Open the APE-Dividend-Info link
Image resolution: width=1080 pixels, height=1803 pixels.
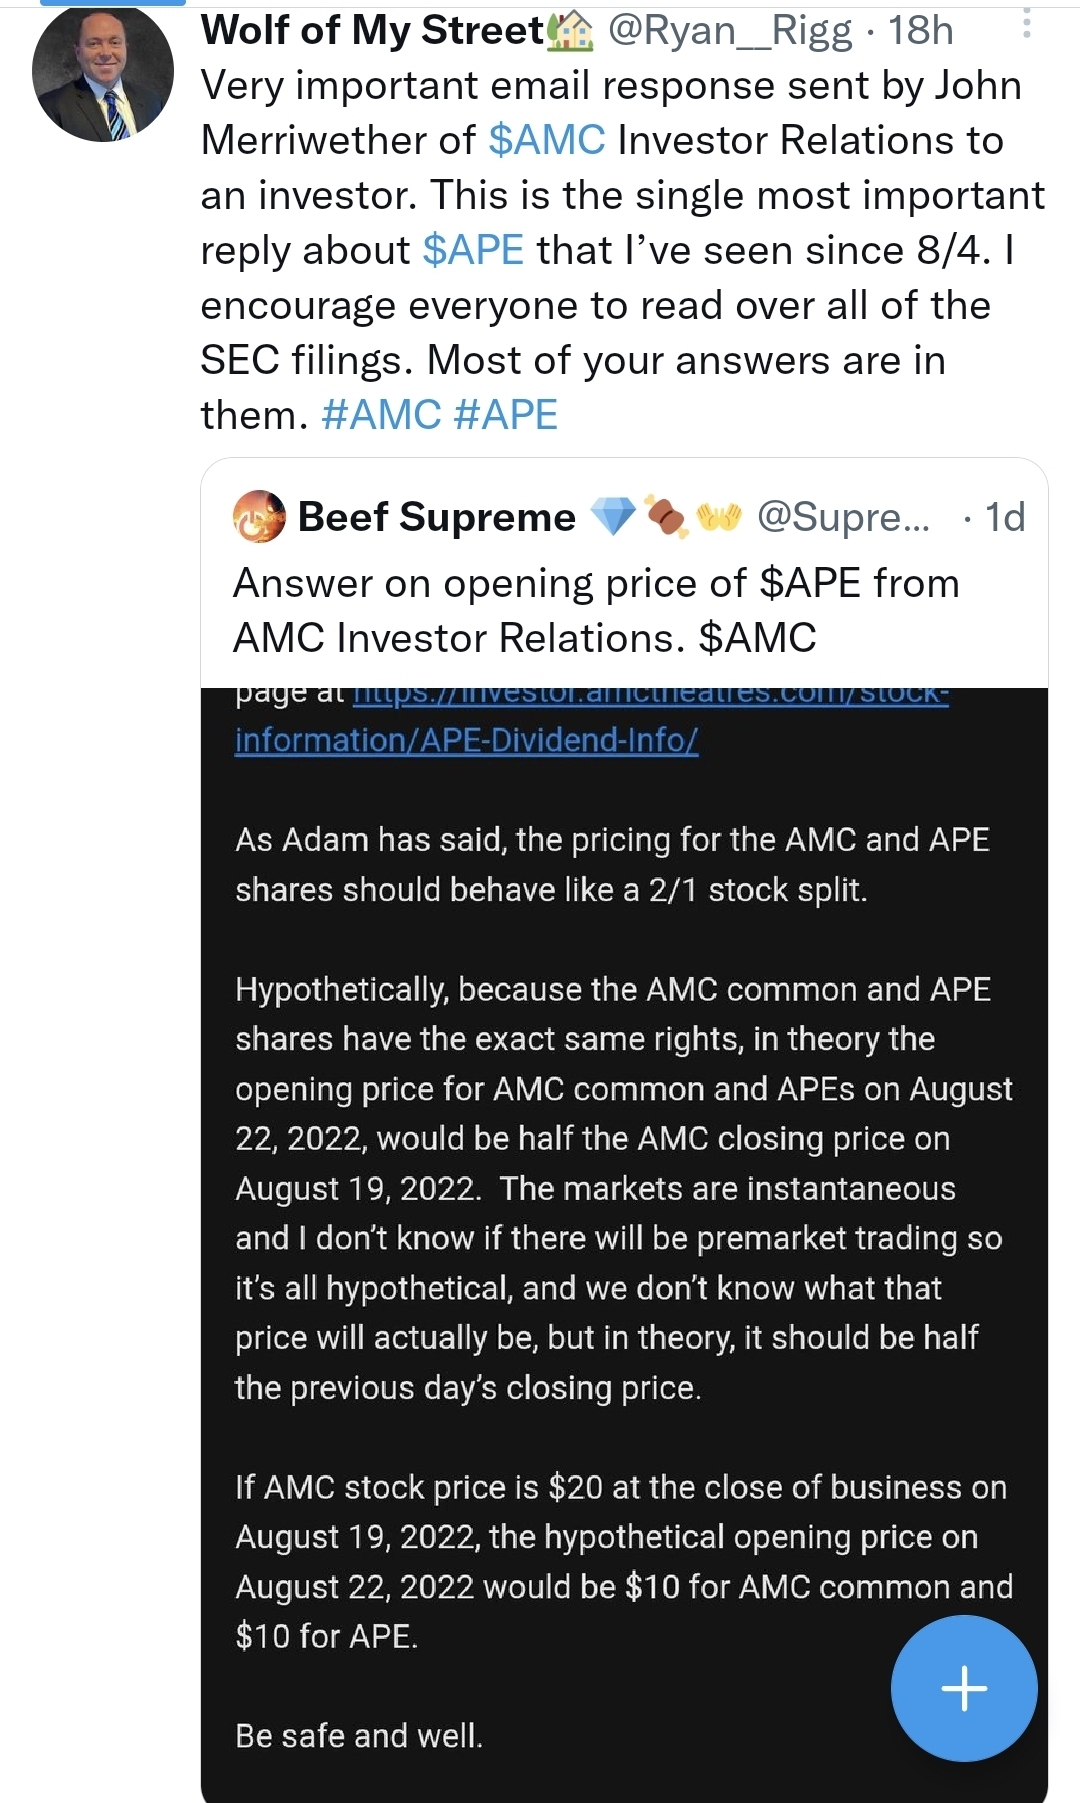[x=466, y=740]
